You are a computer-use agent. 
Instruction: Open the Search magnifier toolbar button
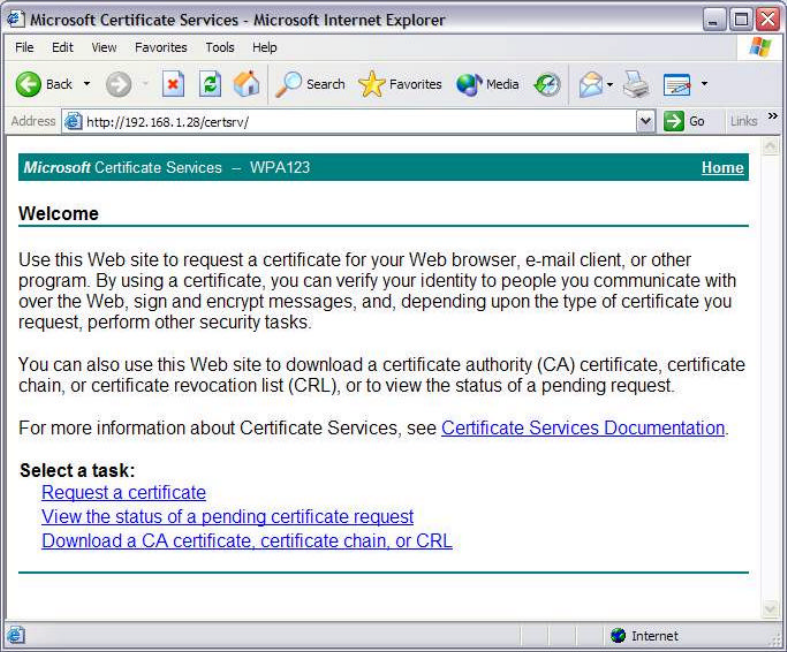(x=311, y=84)
